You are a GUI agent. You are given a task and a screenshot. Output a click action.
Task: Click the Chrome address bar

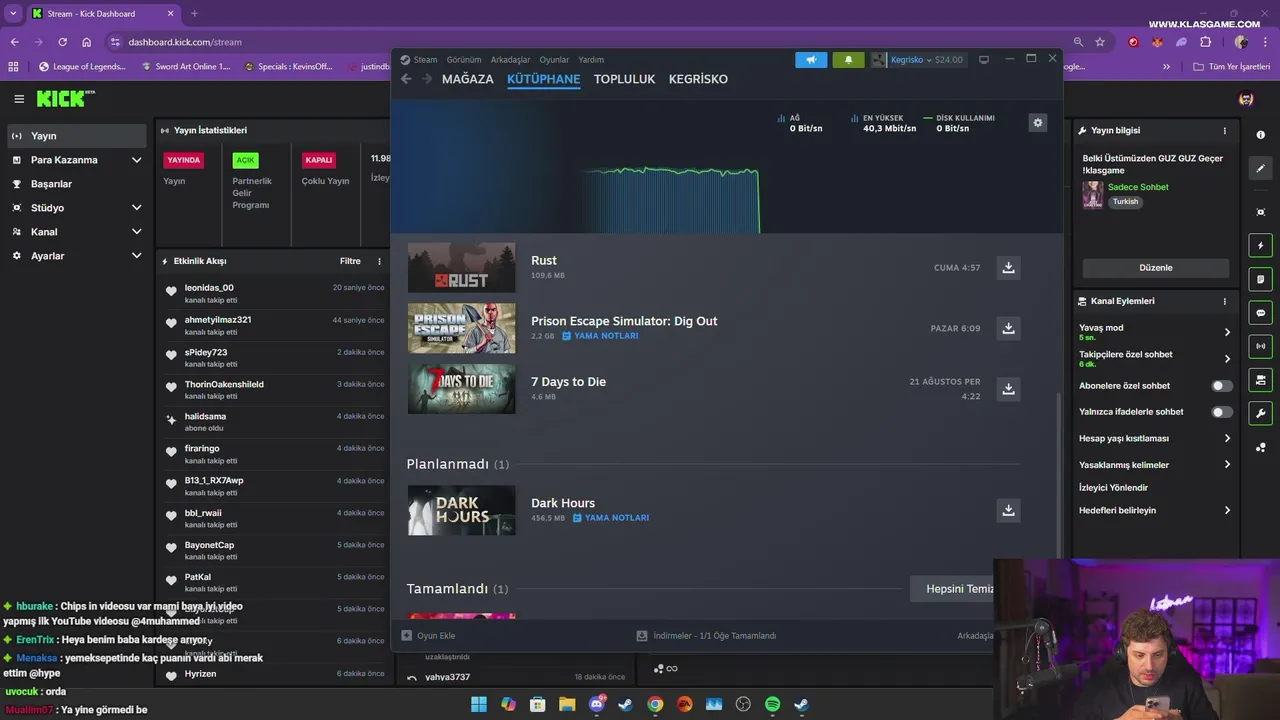coord(590,42)
